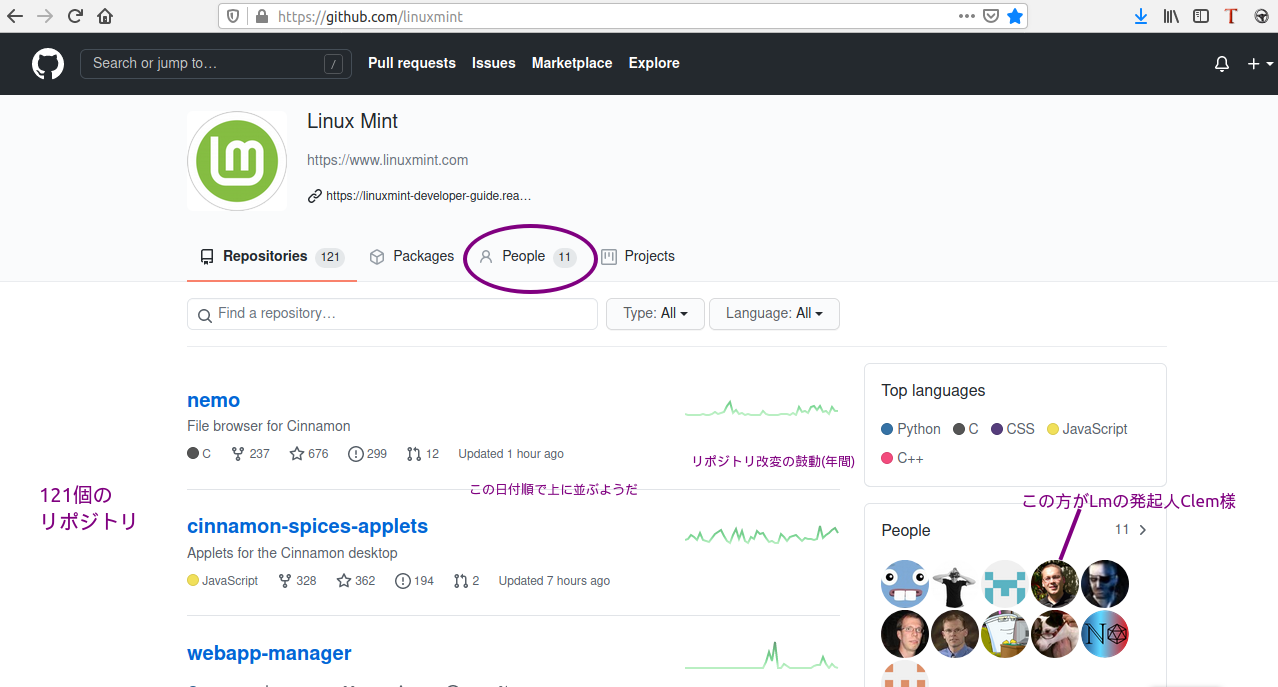1278x687 pixels.
Task: Open the Language: All dropdown
Action: click(774, 313)
